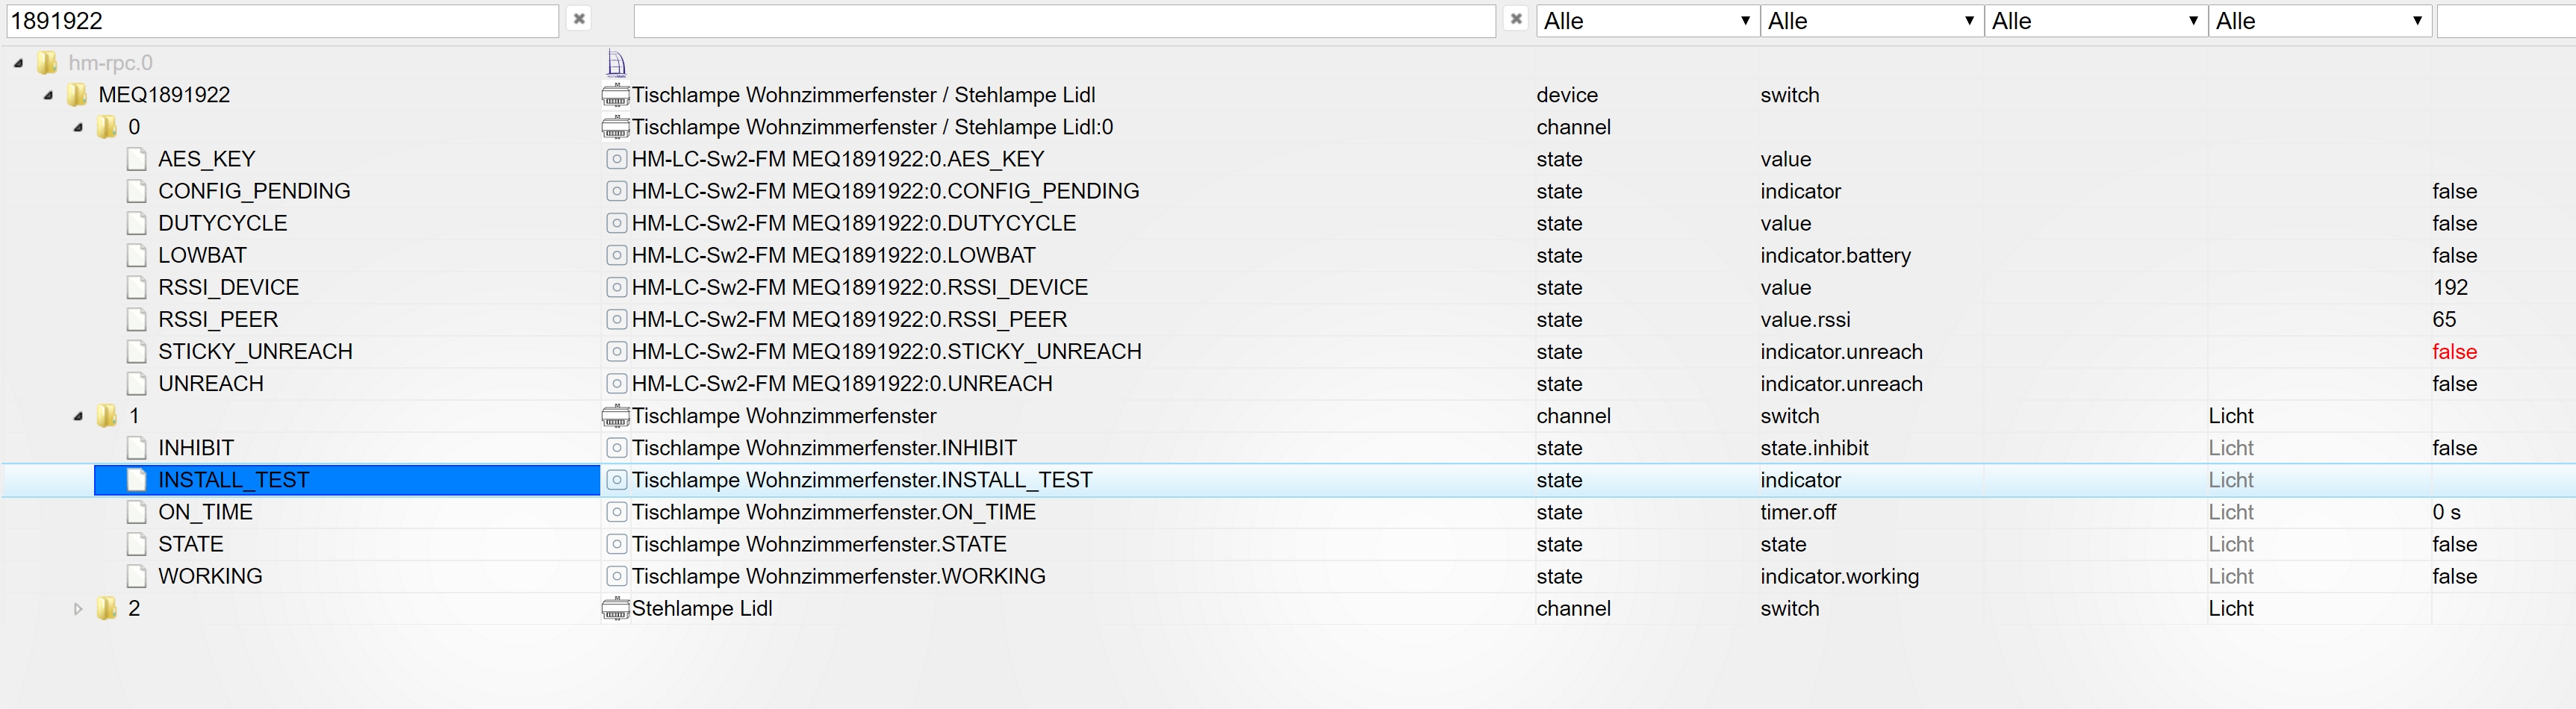This screenshot has height=709, width=2576.
Task: Click the state icon of AES_KEY row
Action: click(617, 159)
